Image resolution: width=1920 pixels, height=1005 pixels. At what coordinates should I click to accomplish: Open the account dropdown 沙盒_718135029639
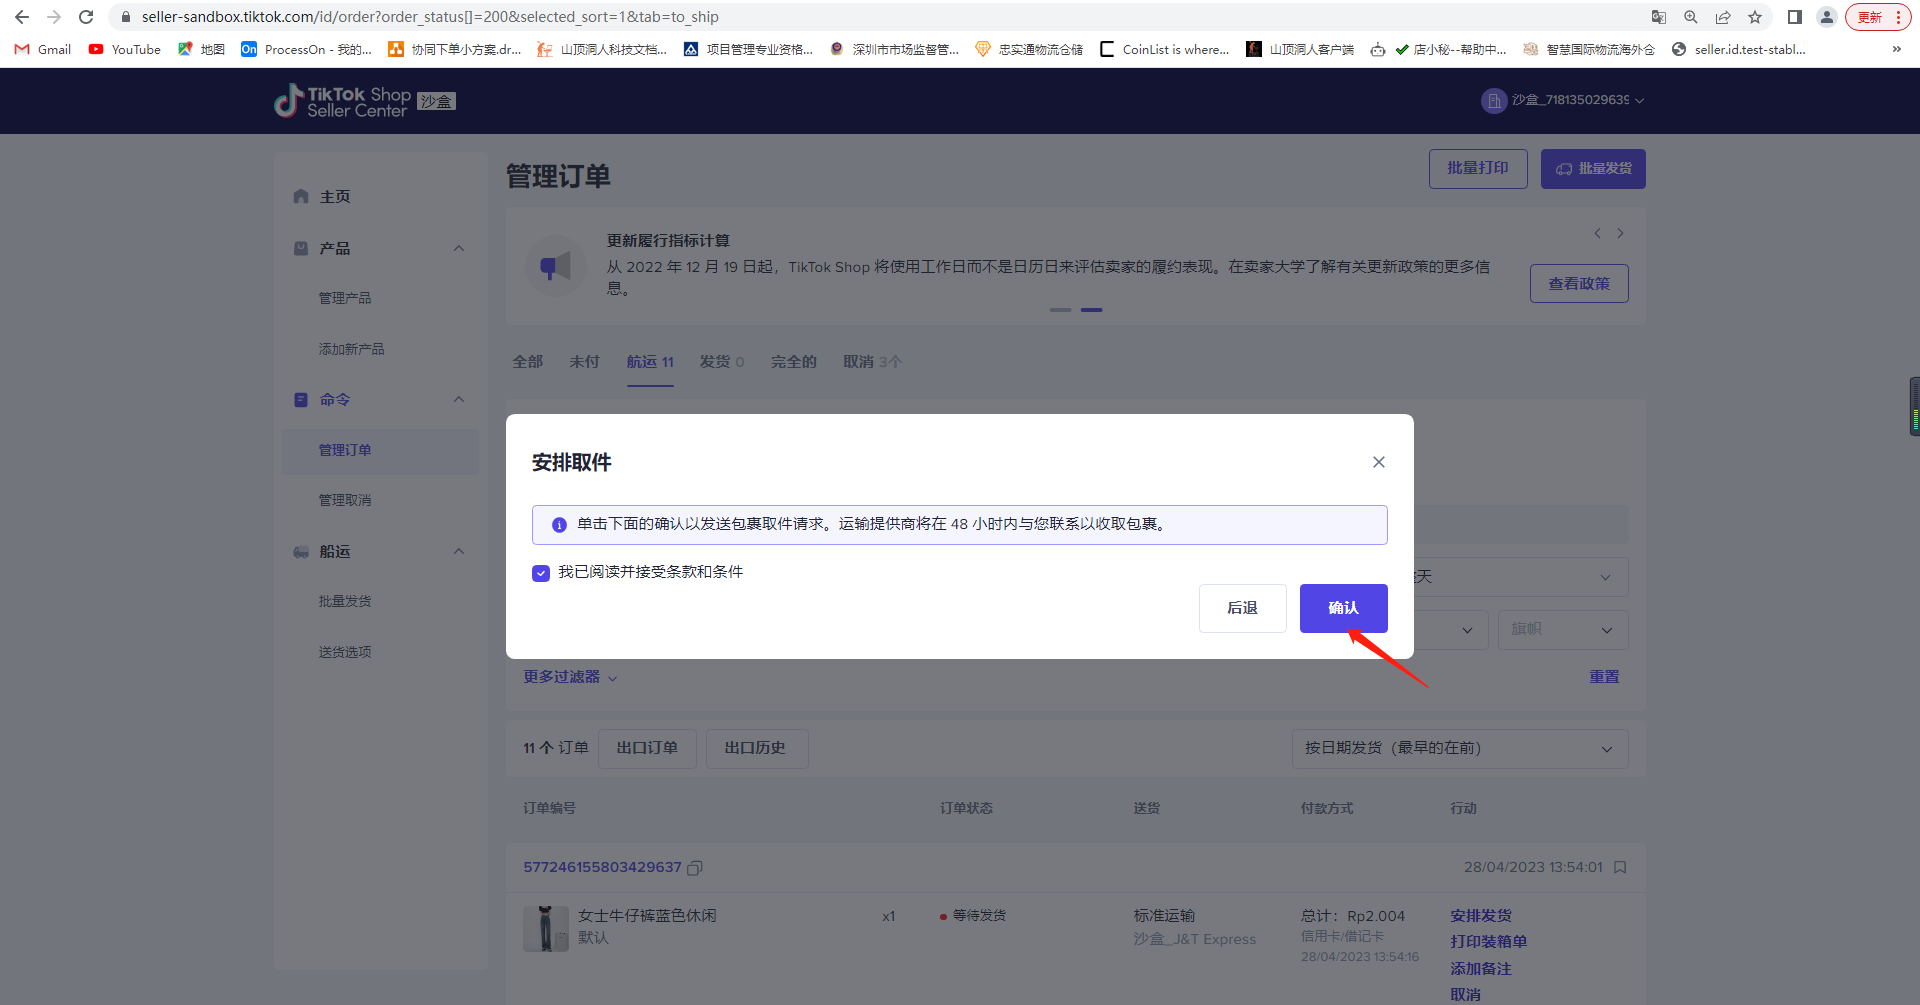1562,100
